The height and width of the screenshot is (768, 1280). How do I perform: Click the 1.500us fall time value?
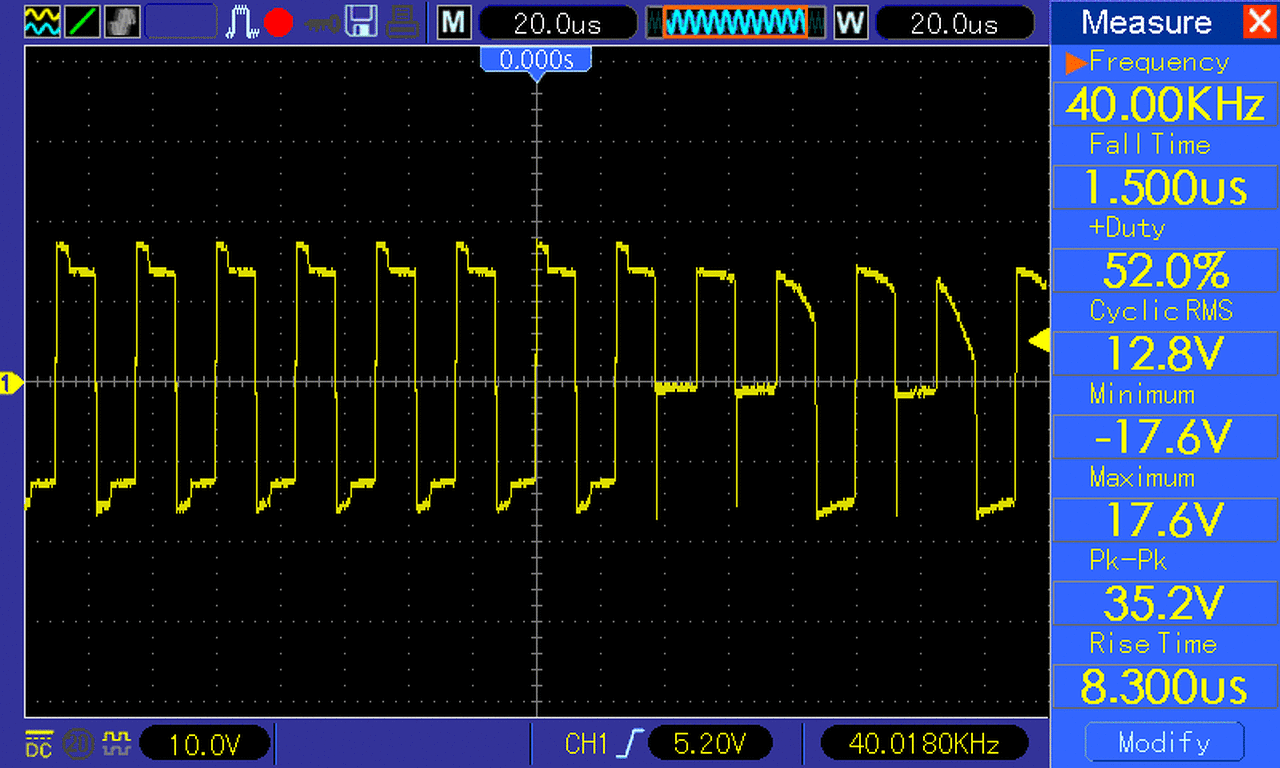[1165, 187]
